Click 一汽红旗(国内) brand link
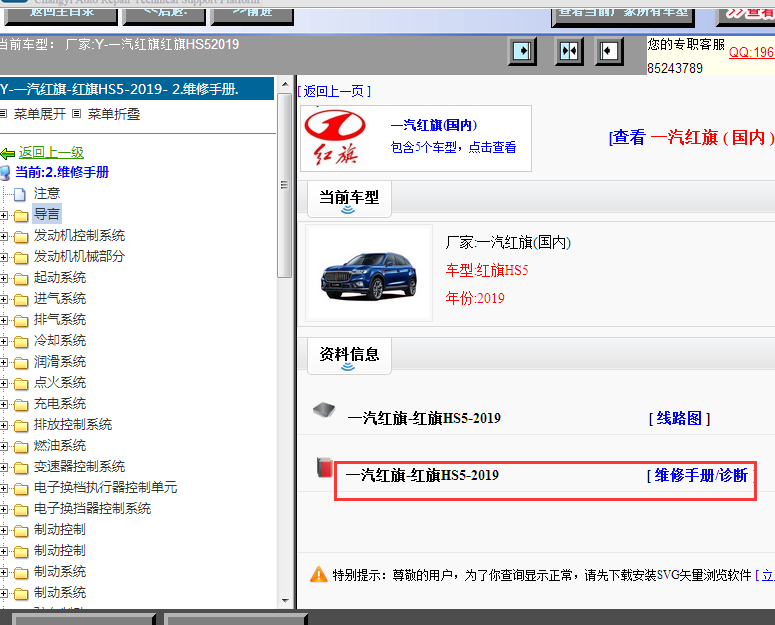This screenshot has width=775, height=625. 434,125
